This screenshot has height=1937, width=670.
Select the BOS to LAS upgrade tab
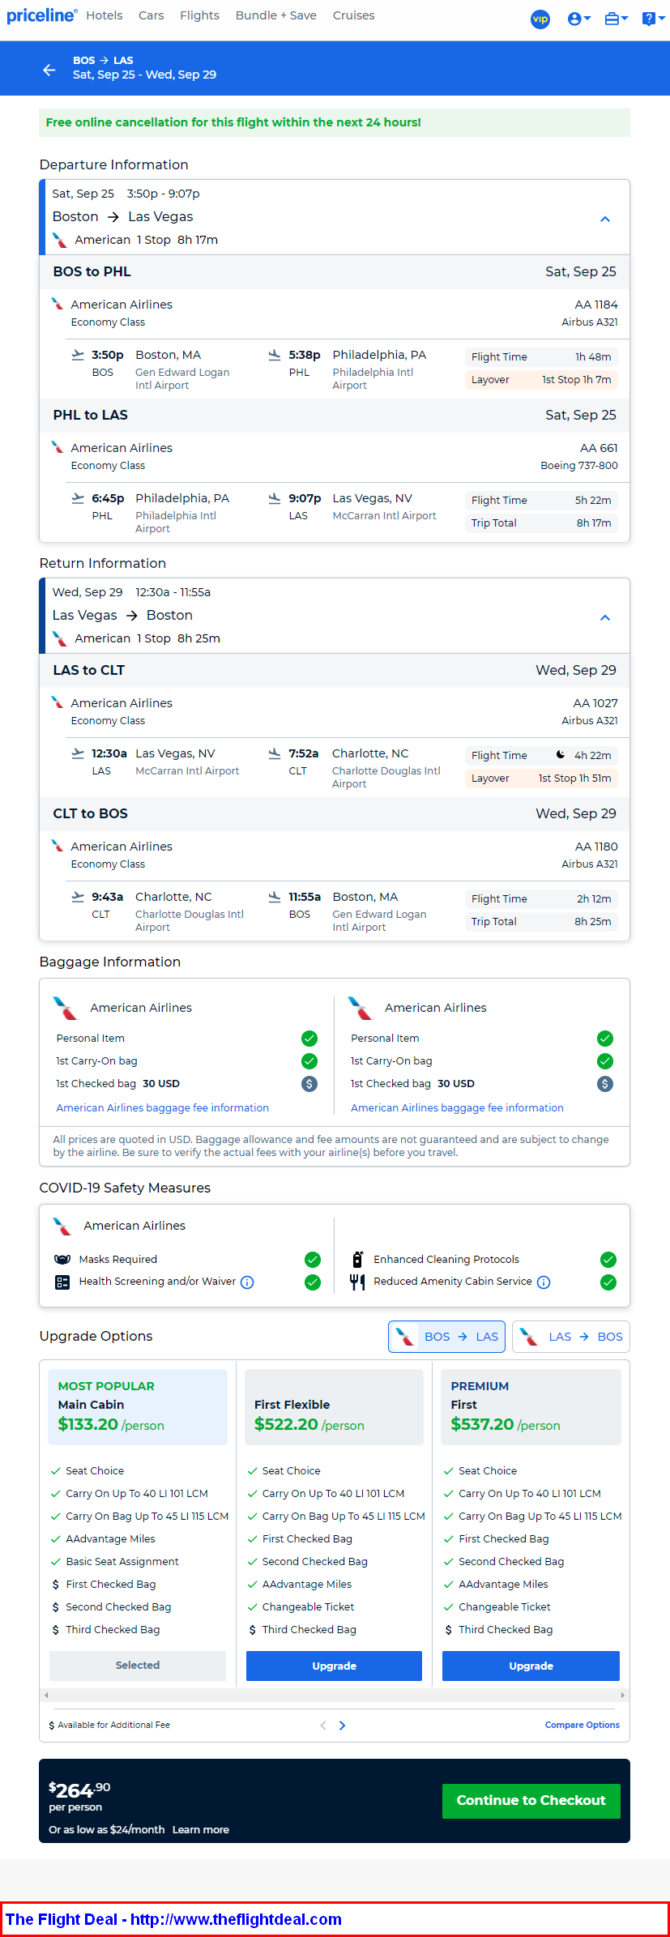tap(448, 1336)
